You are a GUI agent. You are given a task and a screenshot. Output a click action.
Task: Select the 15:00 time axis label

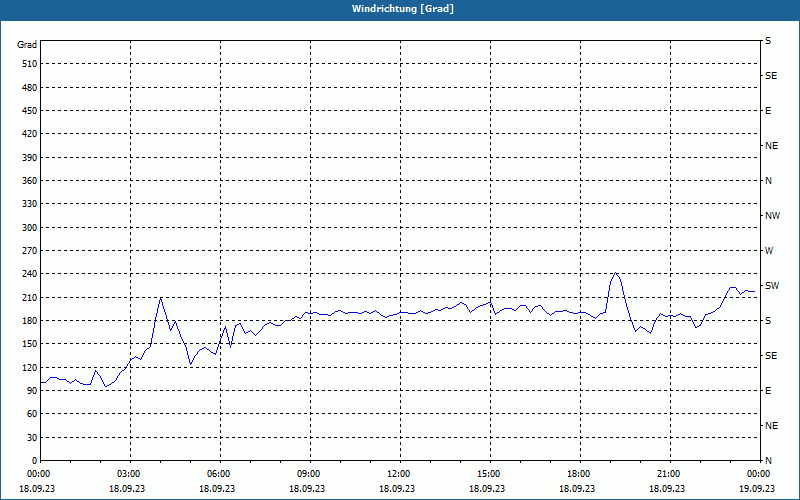490,474
